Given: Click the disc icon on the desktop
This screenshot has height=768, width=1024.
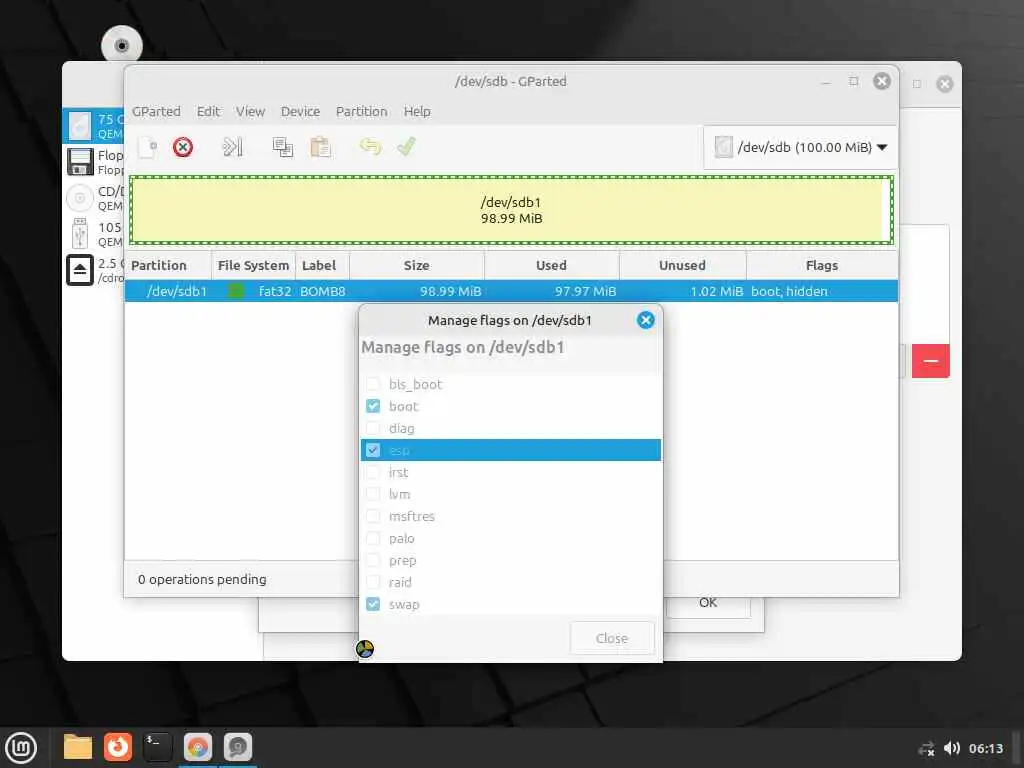Looking at the screenshot, I should (122, 46).
